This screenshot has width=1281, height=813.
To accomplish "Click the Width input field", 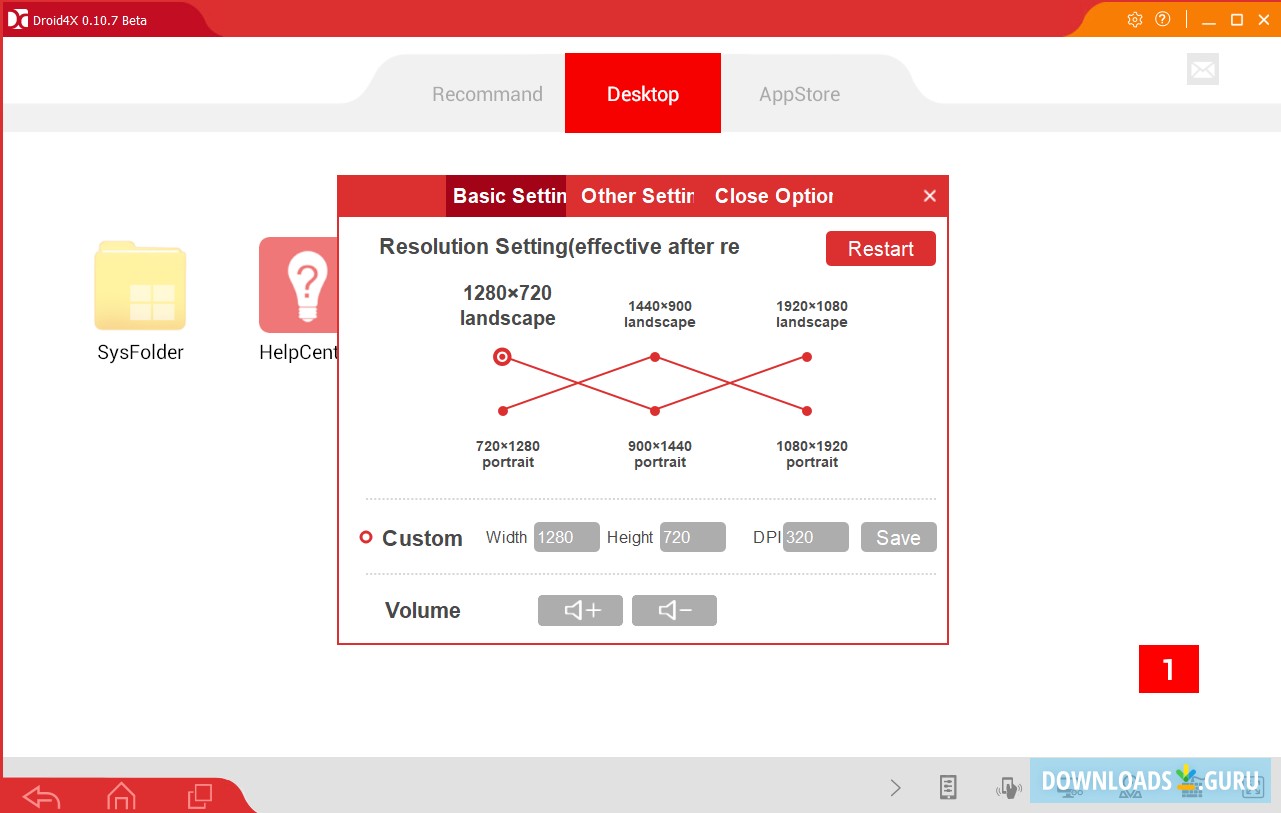I will pyautogui.click(x=567, y=537).
